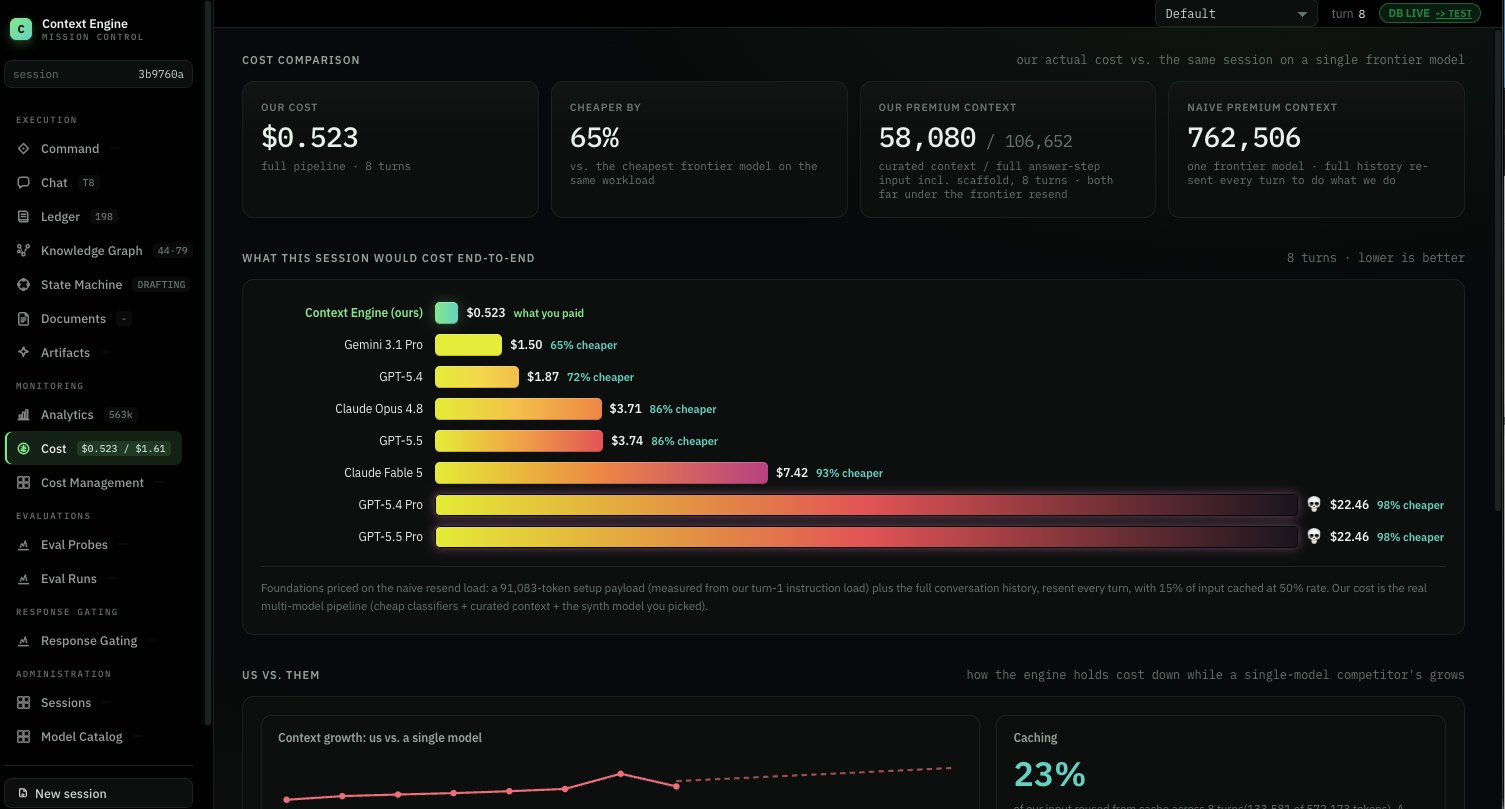
Task: Click the Eval Probes chart icon
Action: 24,545
